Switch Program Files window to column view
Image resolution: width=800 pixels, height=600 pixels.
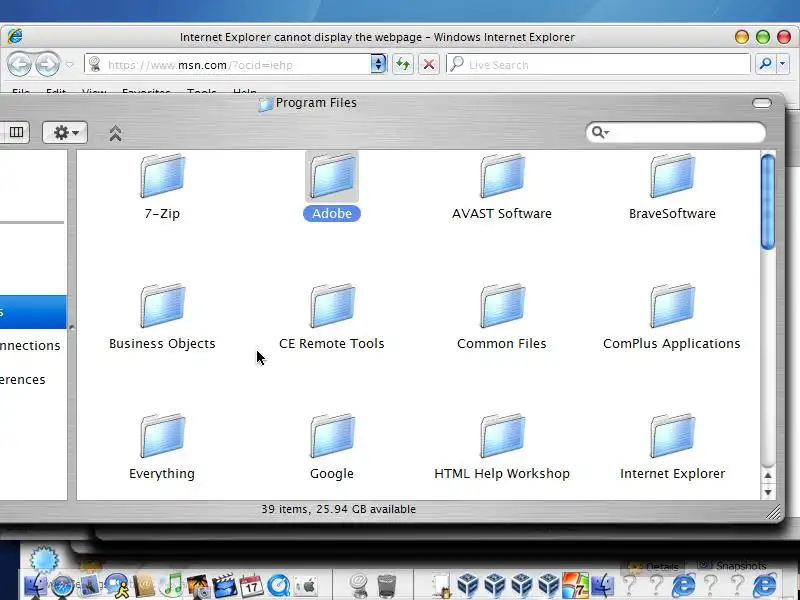coord(16,133)
